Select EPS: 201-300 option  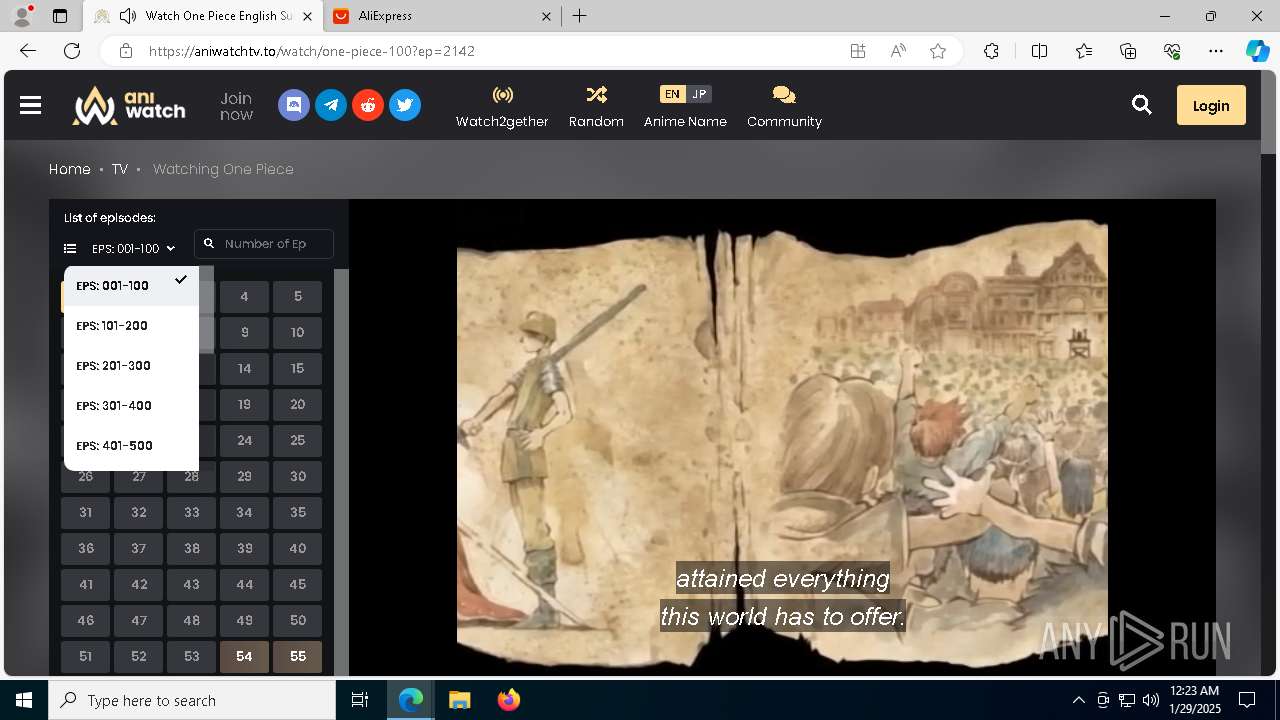(x=131, y=366)
